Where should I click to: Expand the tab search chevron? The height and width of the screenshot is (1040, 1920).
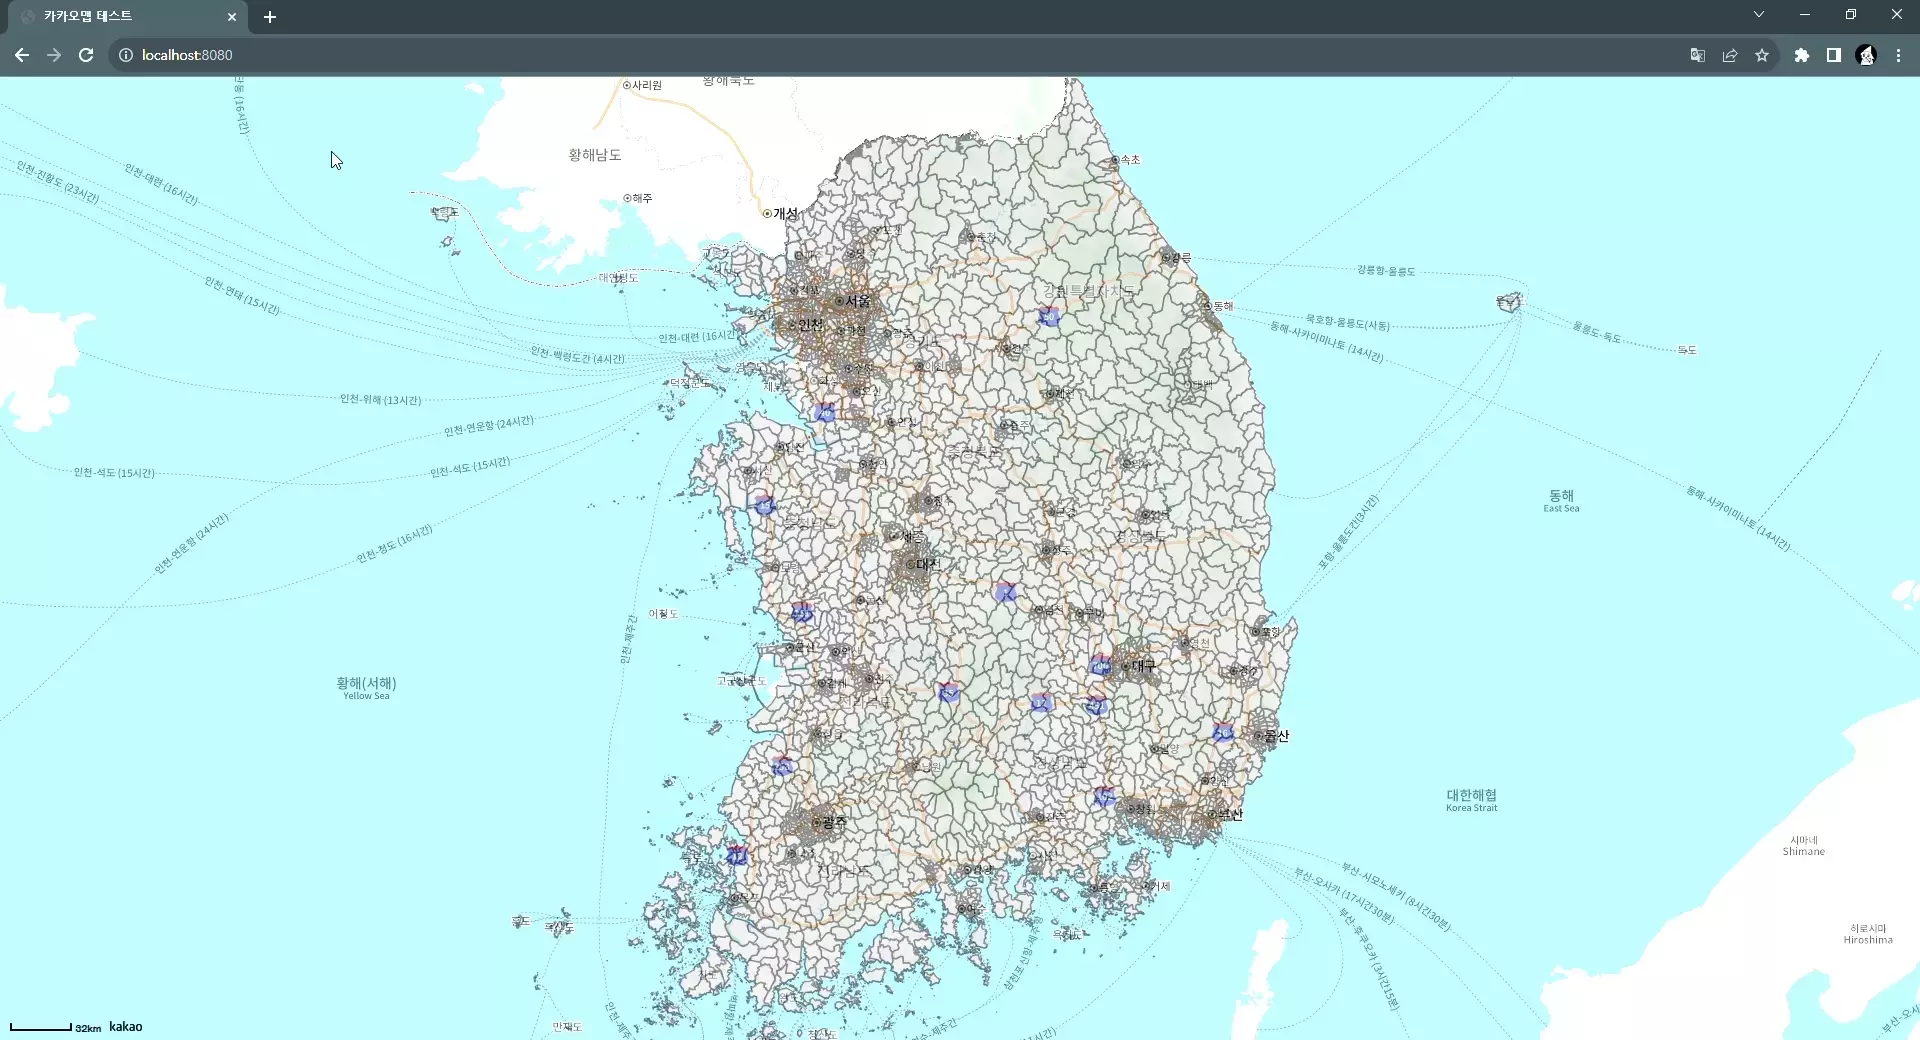[x=1759, y=15]
